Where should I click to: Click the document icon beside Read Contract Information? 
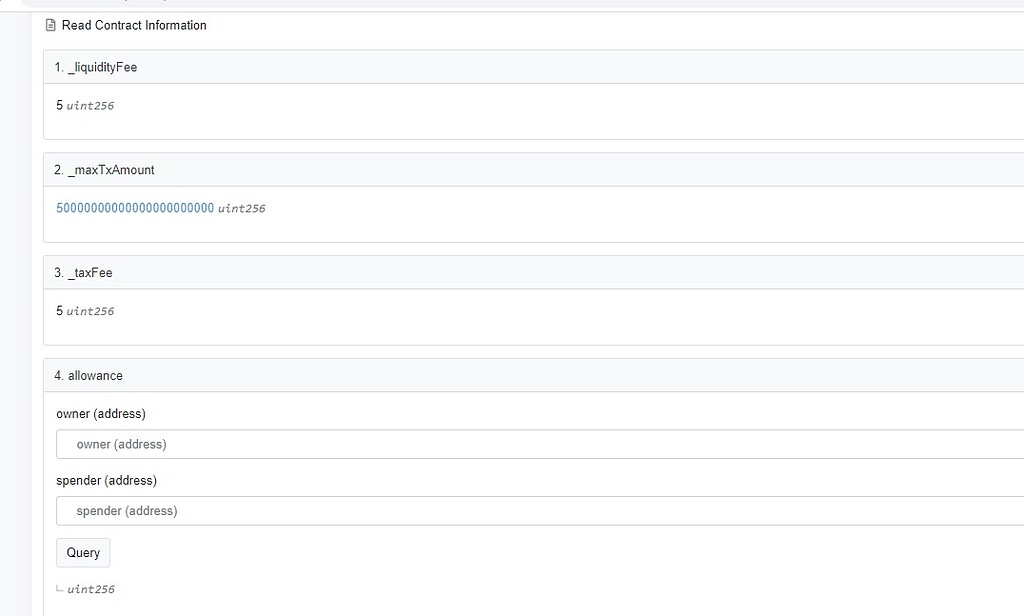[50, 25]
